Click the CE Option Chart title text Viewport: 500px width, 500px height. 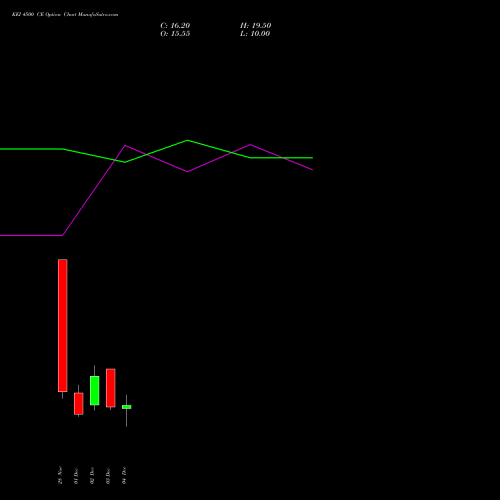65,15
